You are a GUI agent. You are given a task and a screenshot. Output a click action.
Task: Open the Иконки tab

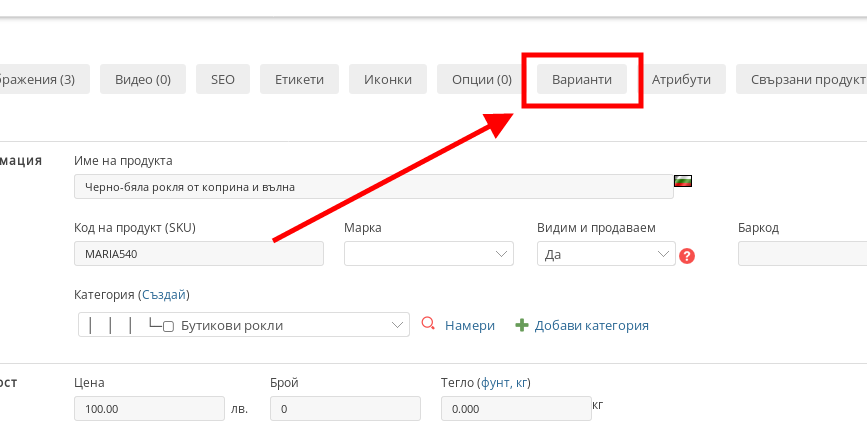(388, 79)
